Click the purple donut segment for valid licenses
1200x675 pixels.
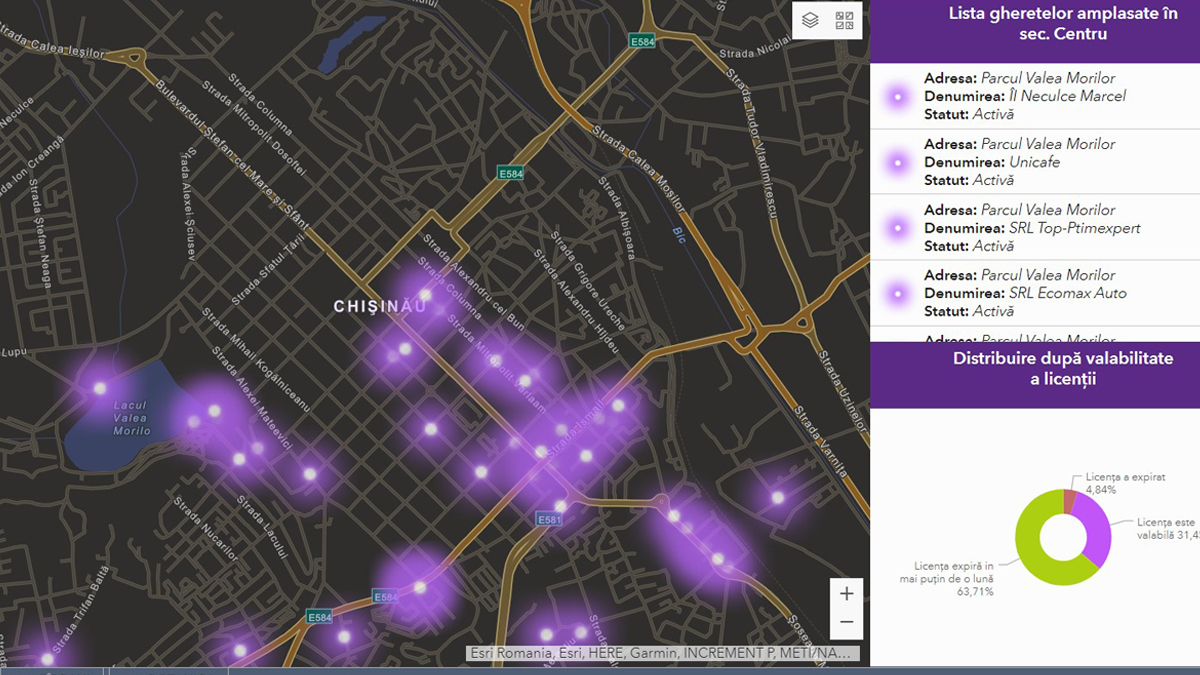[1100, 530]
